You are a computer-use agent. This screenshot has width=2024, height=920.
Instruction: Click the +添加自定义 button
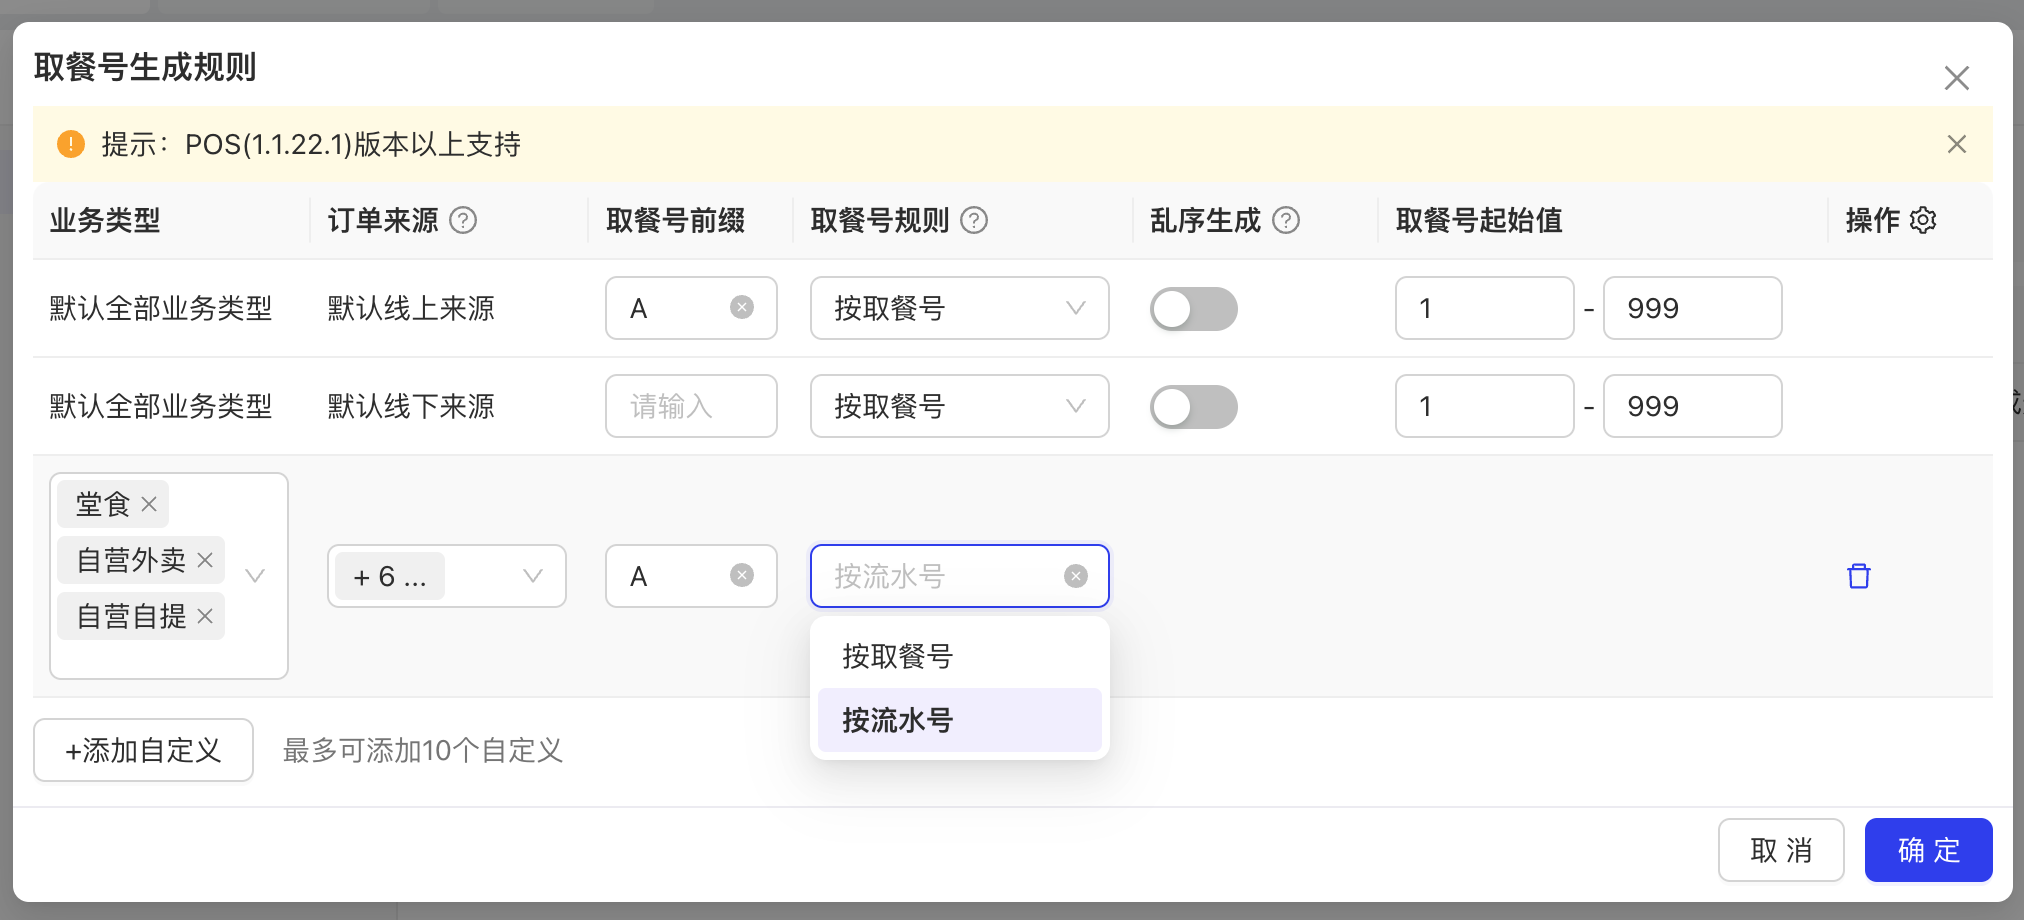click(x=143, y=750)
